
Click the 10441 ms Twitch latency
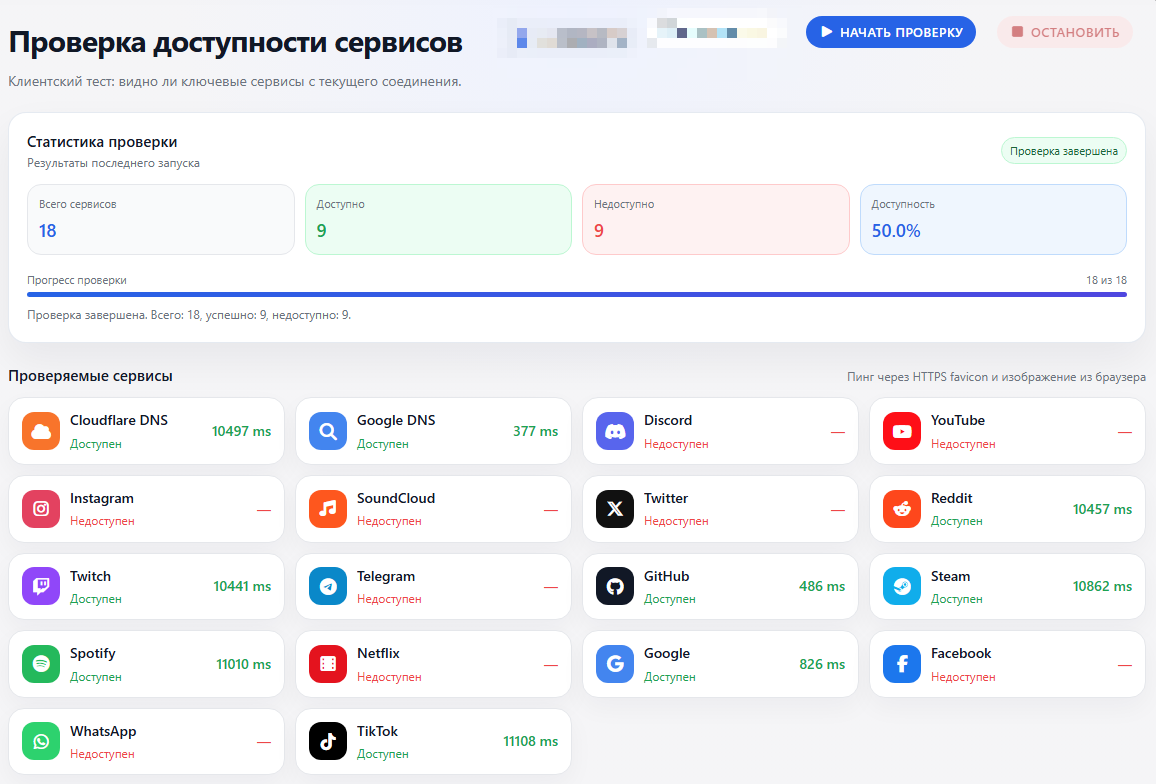coord(242,586)
